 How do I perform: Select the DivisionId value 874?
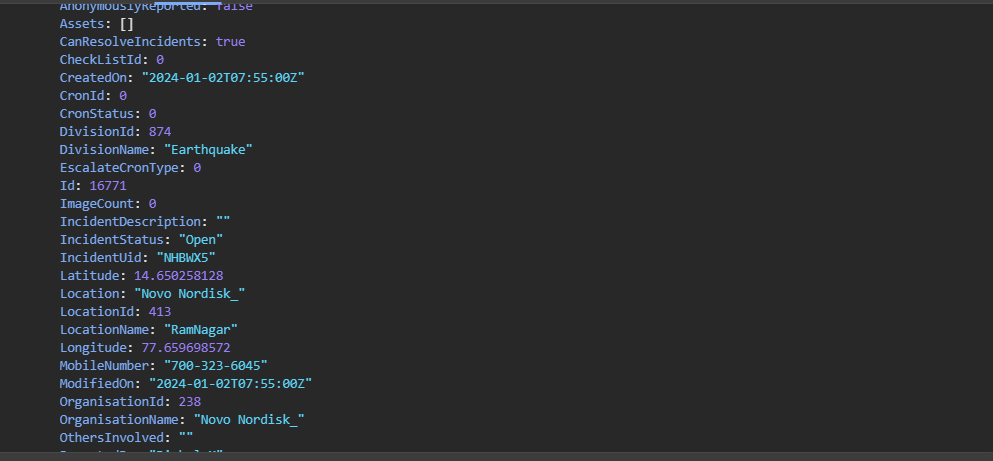coord(159,131)
